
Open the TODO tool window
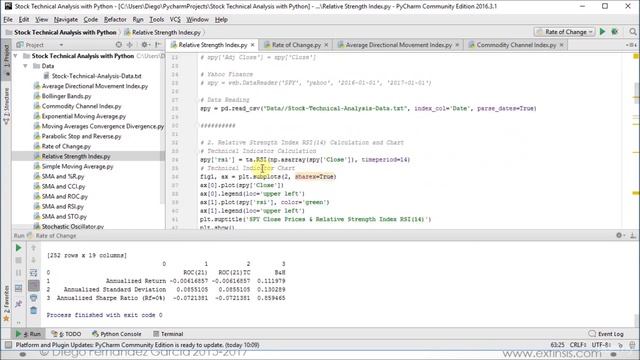(x=67, y=334)
